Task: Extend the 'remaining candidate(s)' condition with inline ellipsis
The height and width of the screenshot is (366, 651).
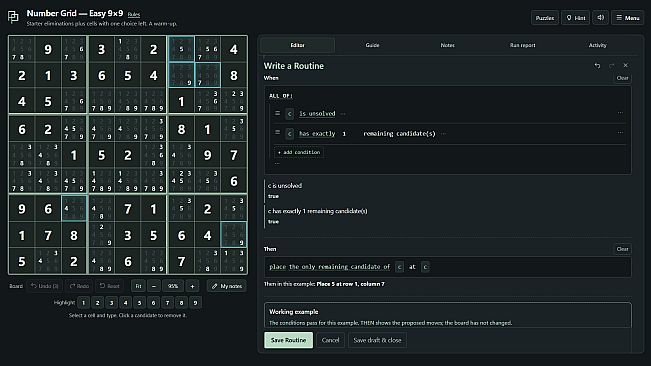Action: 443,134
